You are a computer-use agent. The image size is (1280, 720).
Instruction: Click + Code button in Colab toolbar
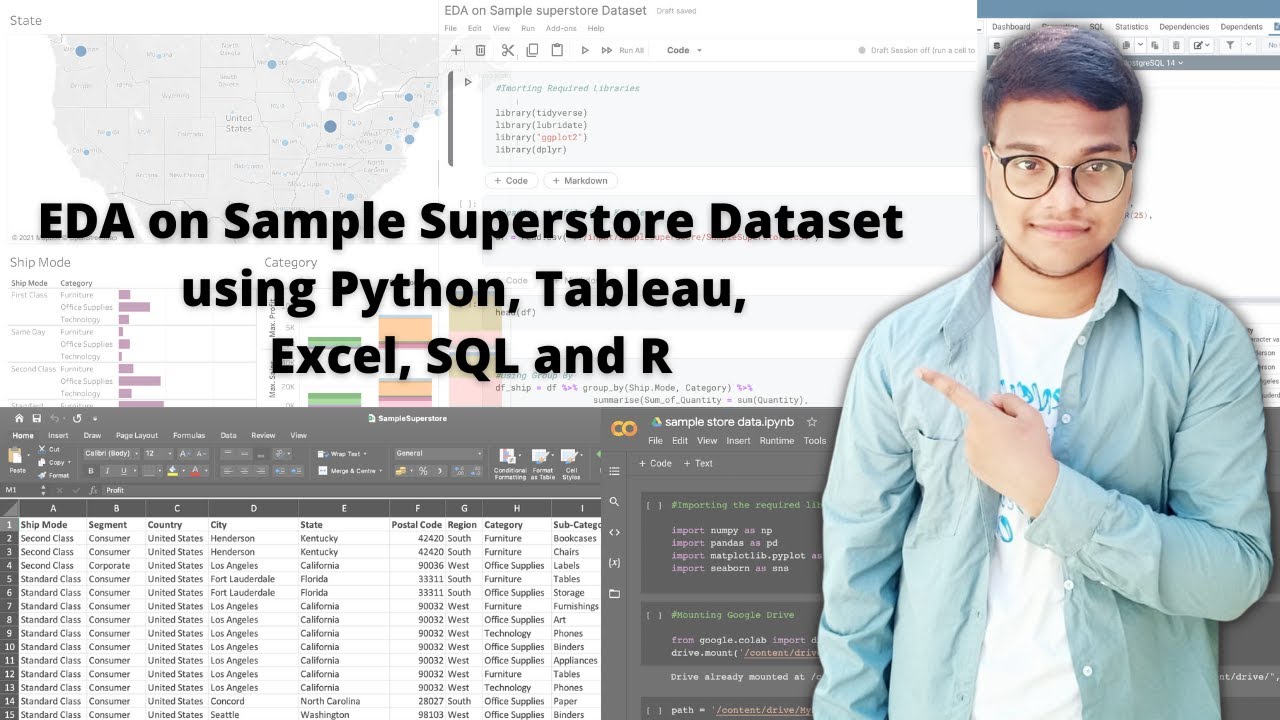pos(655,463)
